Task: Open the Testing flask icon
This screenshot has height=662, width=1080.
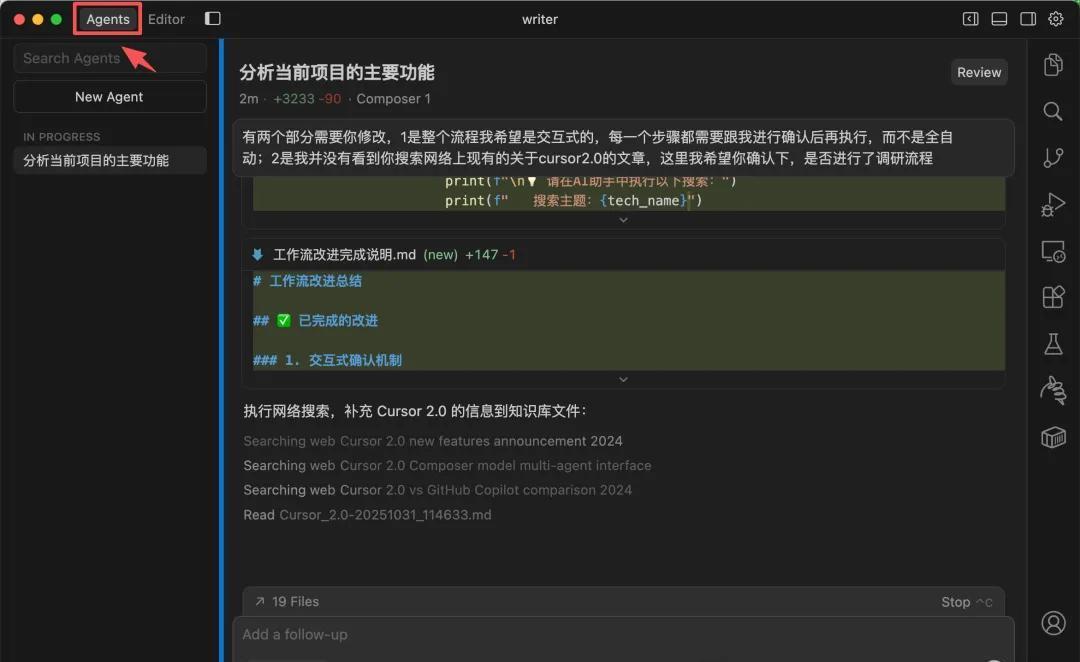Action: (1053, 344)
